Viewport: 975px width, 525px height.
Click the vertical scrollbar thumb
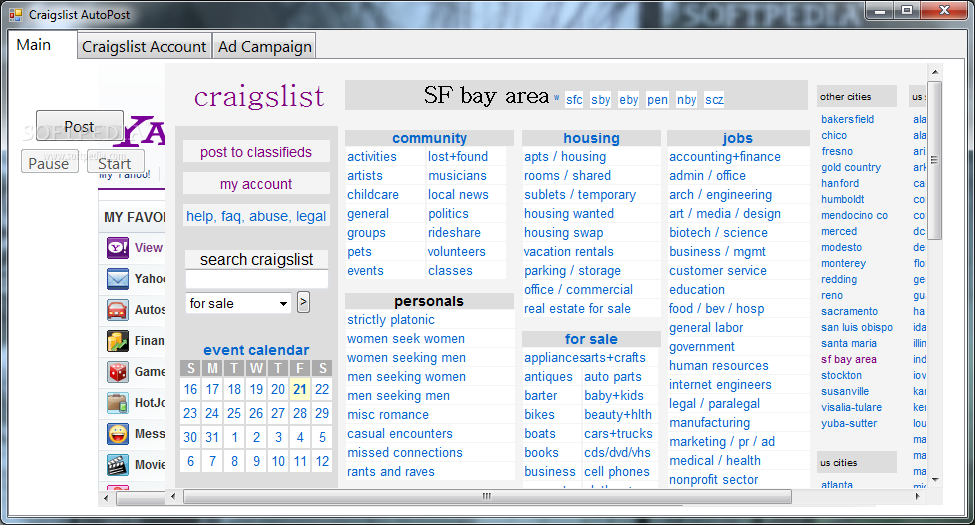(x=935, y=160)
